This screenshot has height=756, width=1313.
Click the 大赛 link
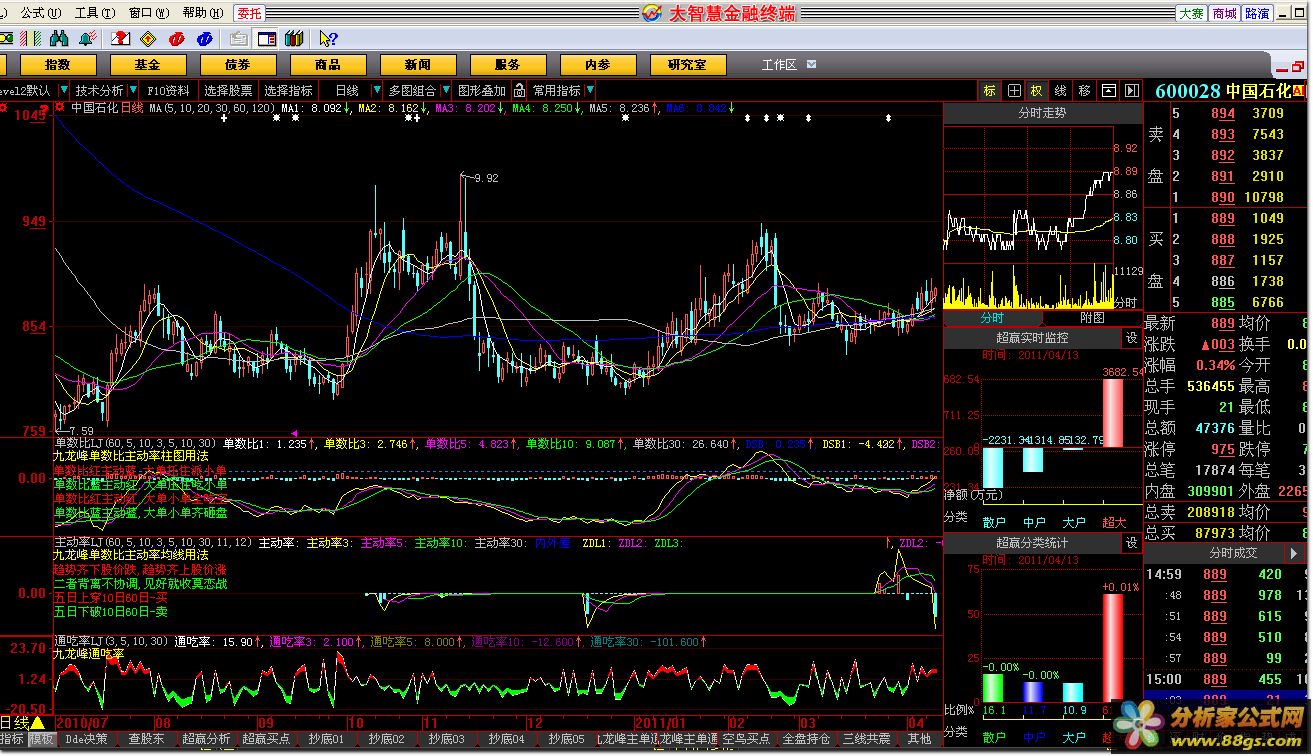pyautogui.click(x=1191, y=13)
